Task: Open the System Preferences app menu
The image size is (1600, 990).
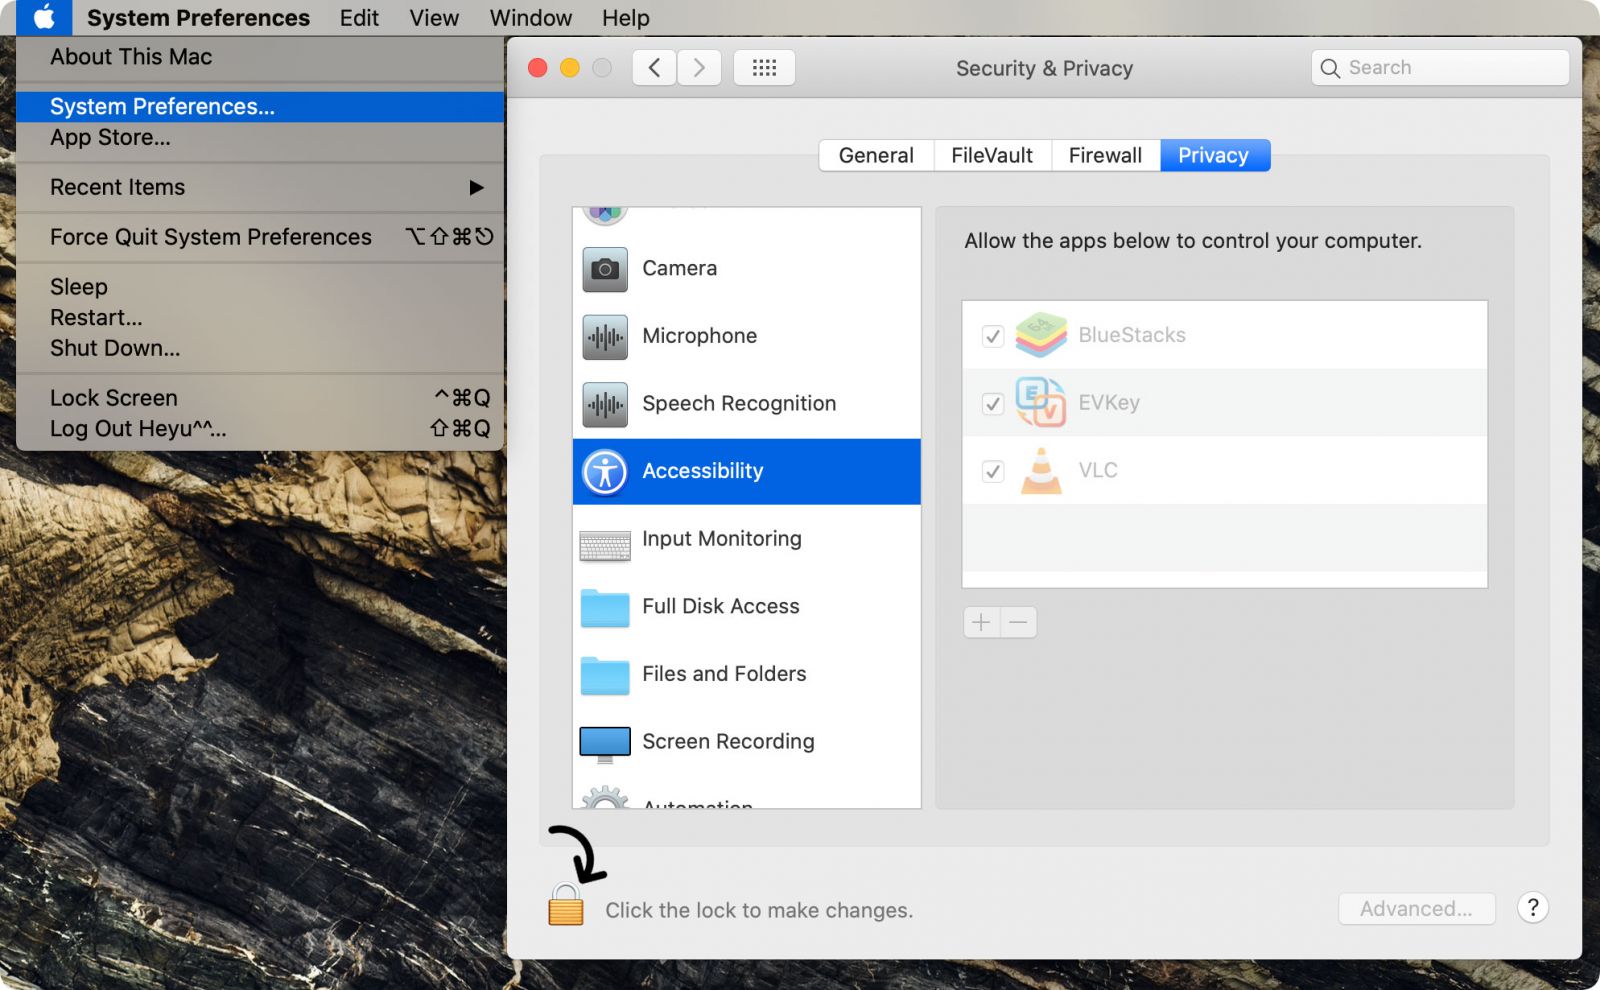Action: [198, 18]
